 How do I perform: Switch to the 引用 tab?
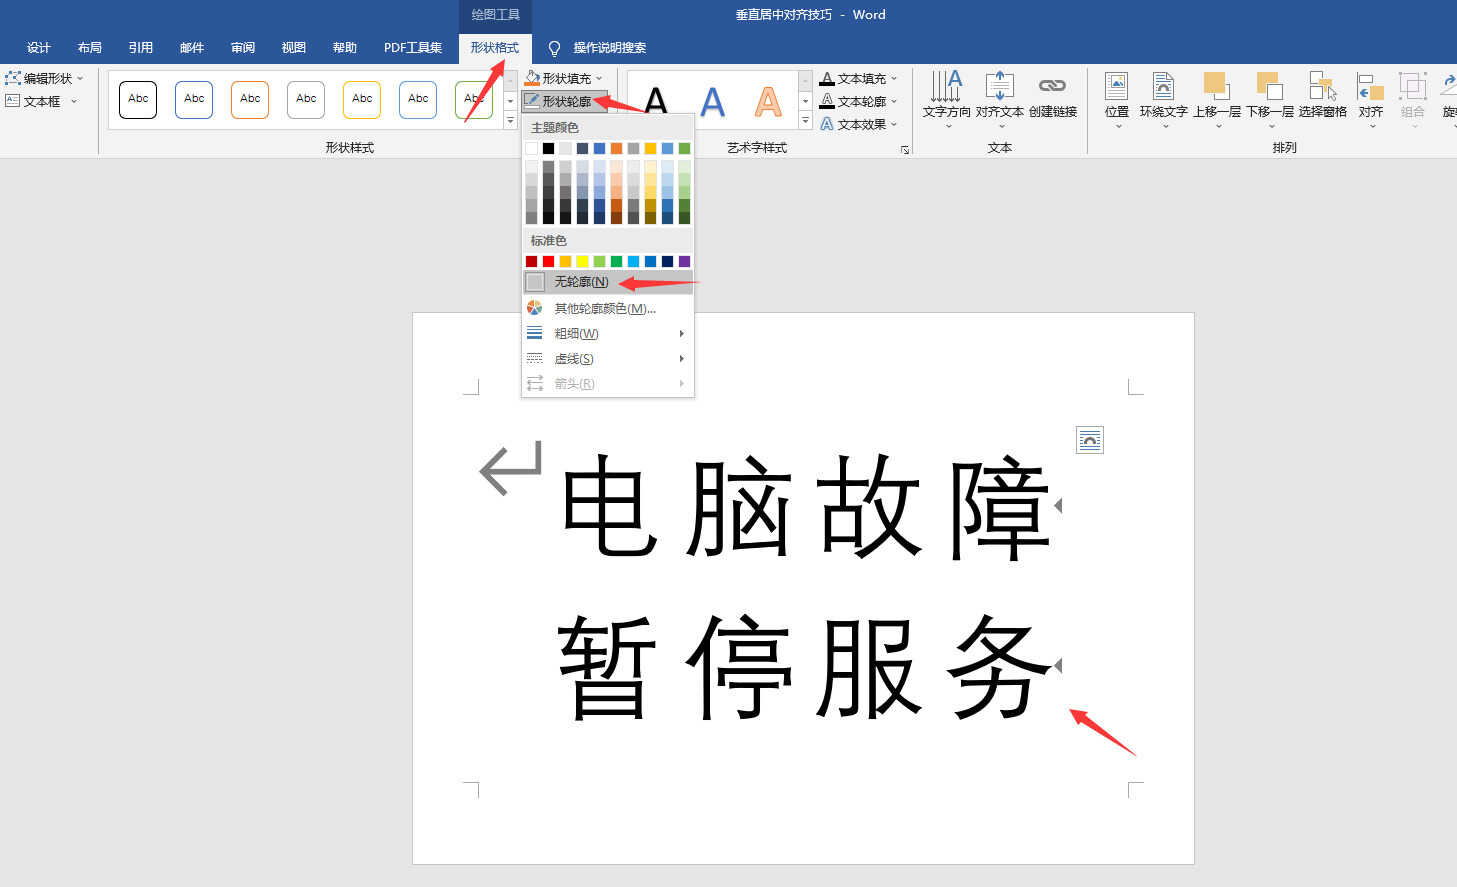point(141,48)
